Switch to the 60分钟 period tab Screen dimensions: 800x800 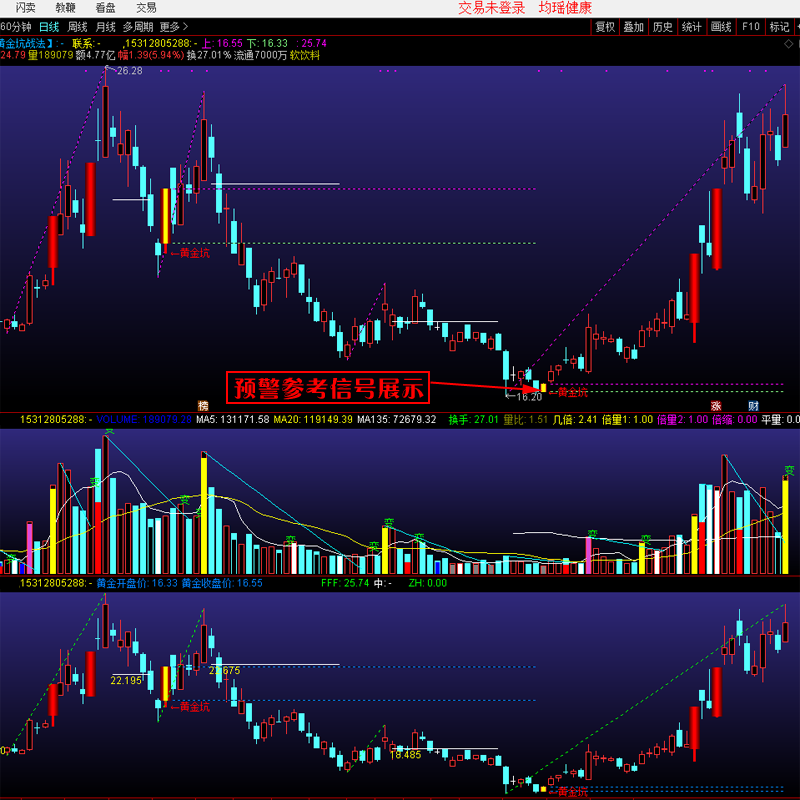(x=15, y=27)
